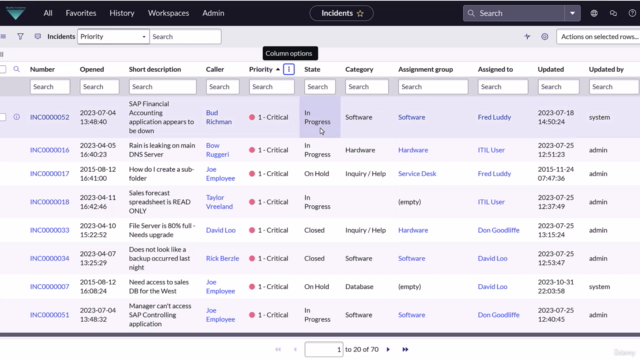Open incident INC0000033
The height and width of the screenshot is (360, 640).
[x=49, y=230]
